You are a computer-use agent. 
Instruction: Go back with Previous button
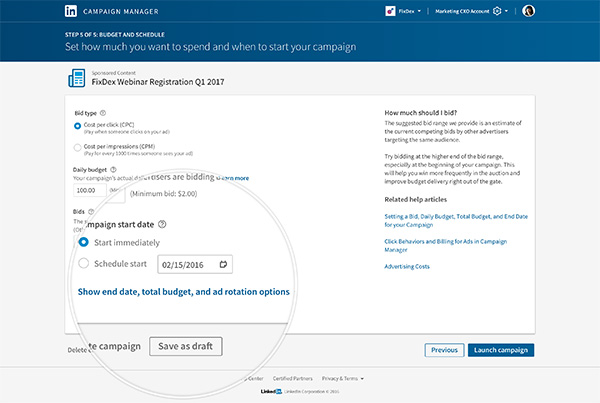coord(444,350)
